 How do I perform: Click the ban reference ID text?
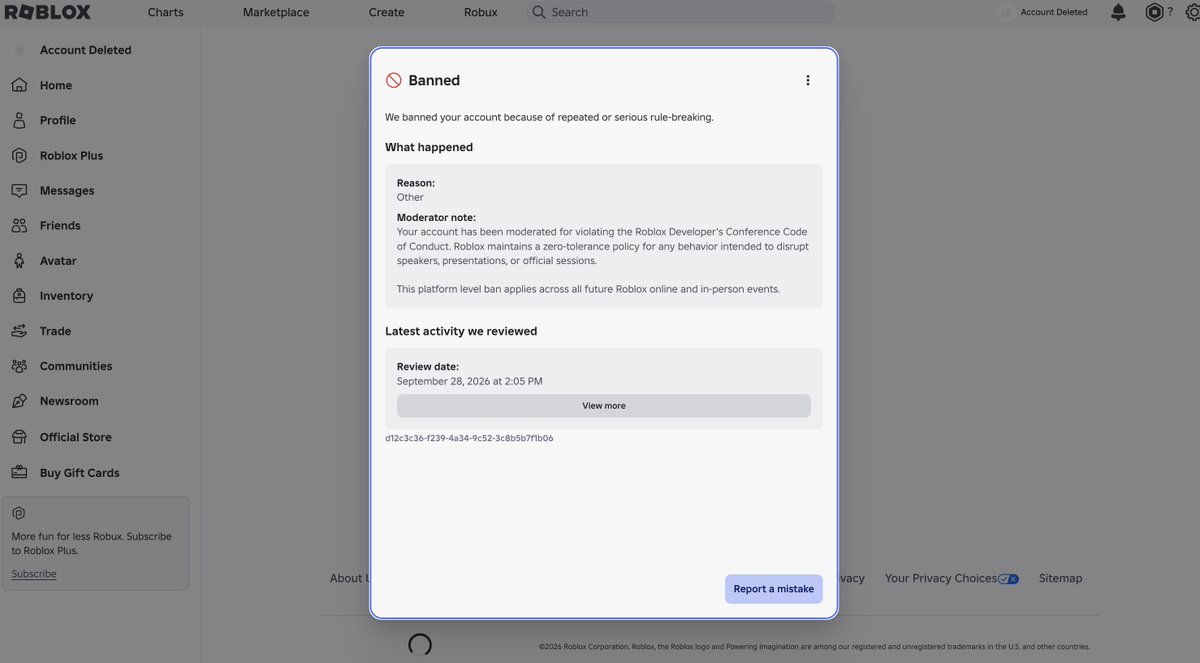pyautogui.click(x=469, y=438)
